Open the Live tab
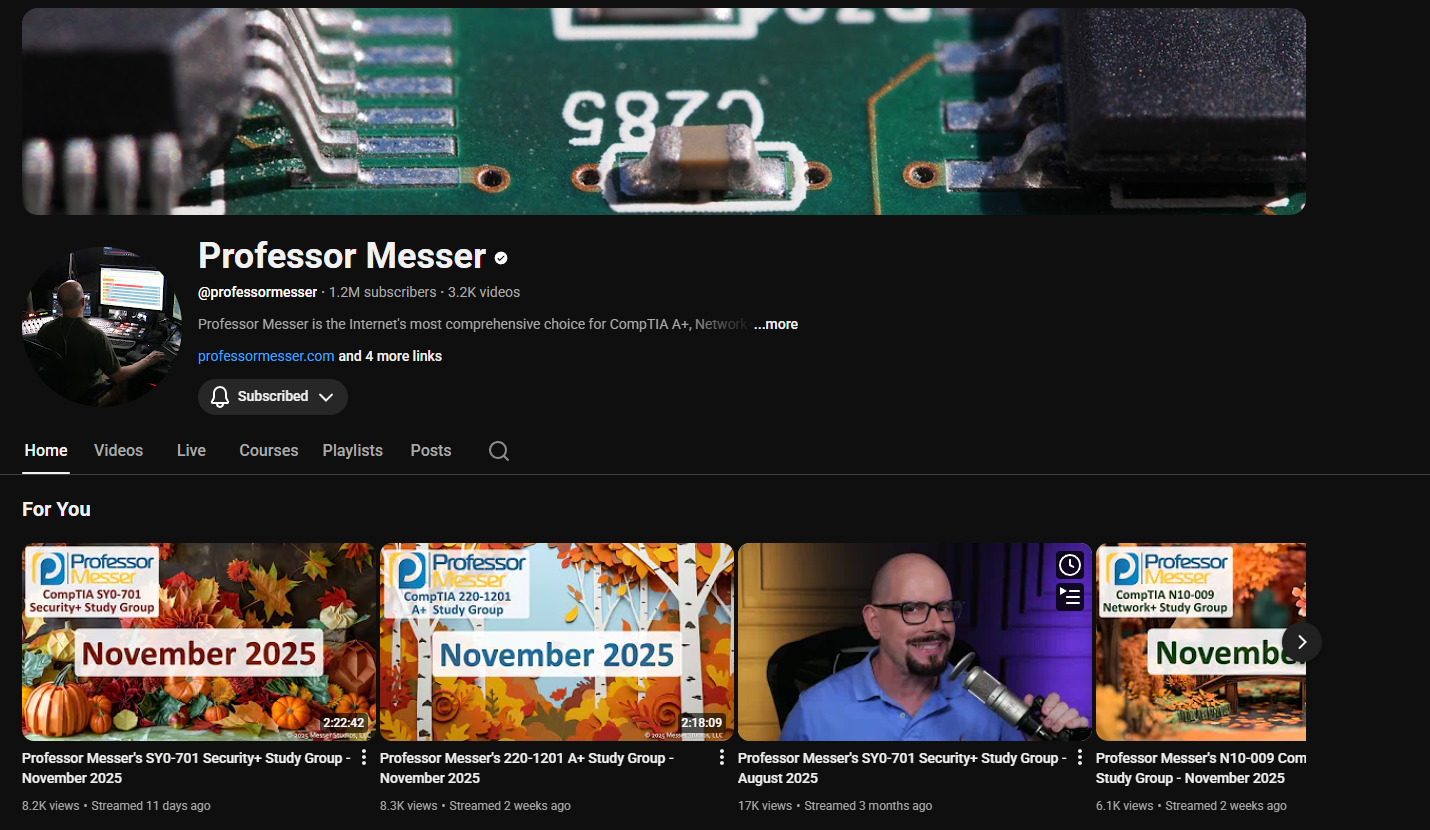This screenshot has height=830, width=1430. [x=191, y=451]
